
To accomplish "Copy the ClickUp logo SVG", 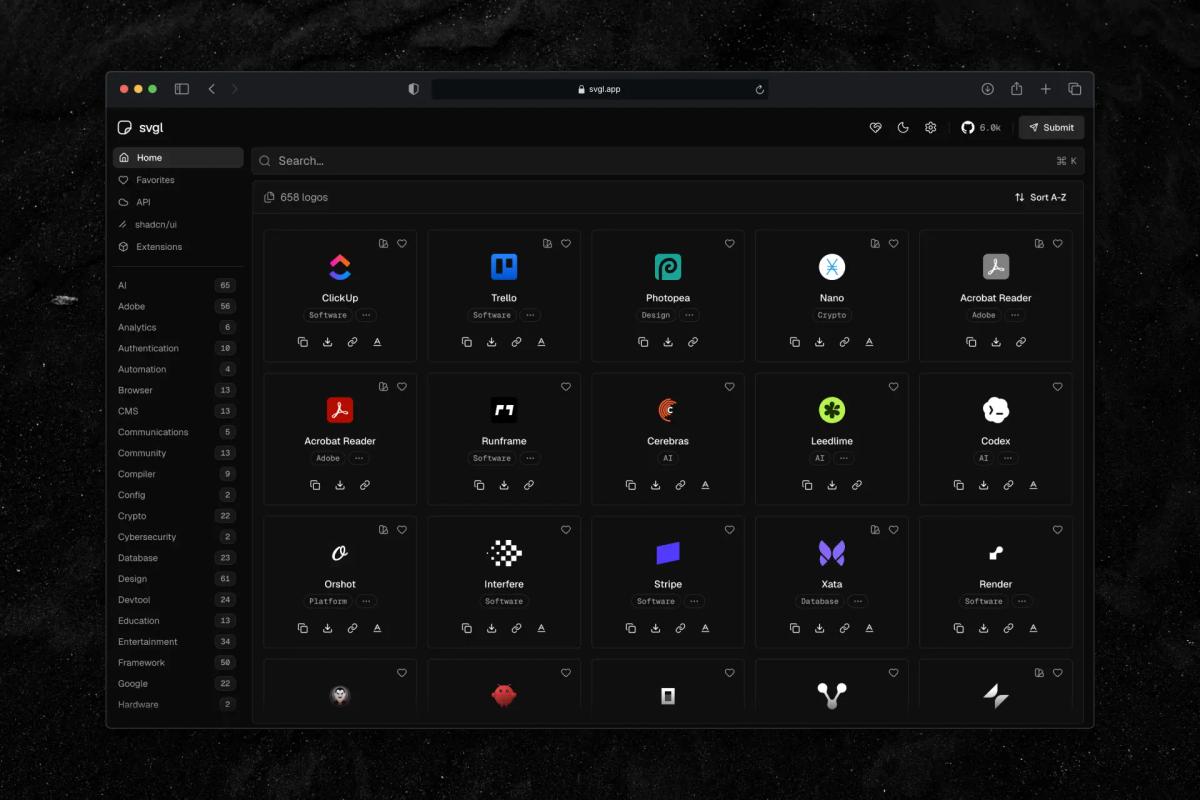I will (x=303, y=342).
